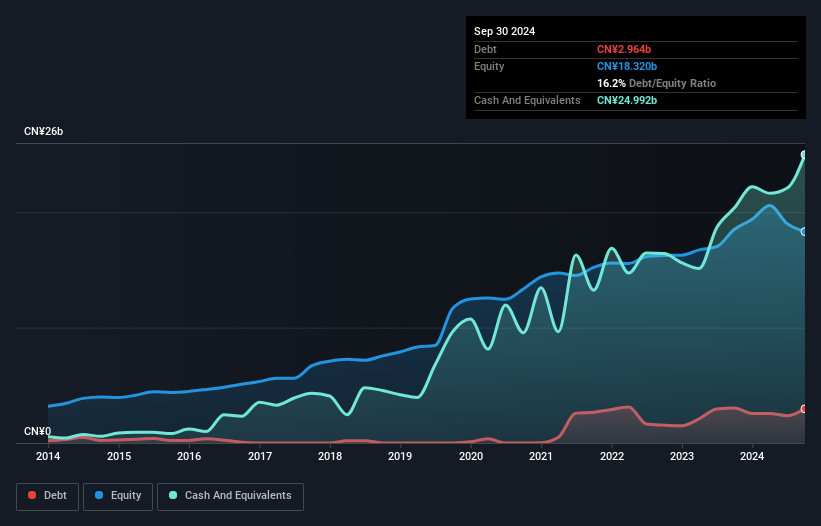
Task: Click the 2020 x-axis label
Action: [x=471, y=456]
